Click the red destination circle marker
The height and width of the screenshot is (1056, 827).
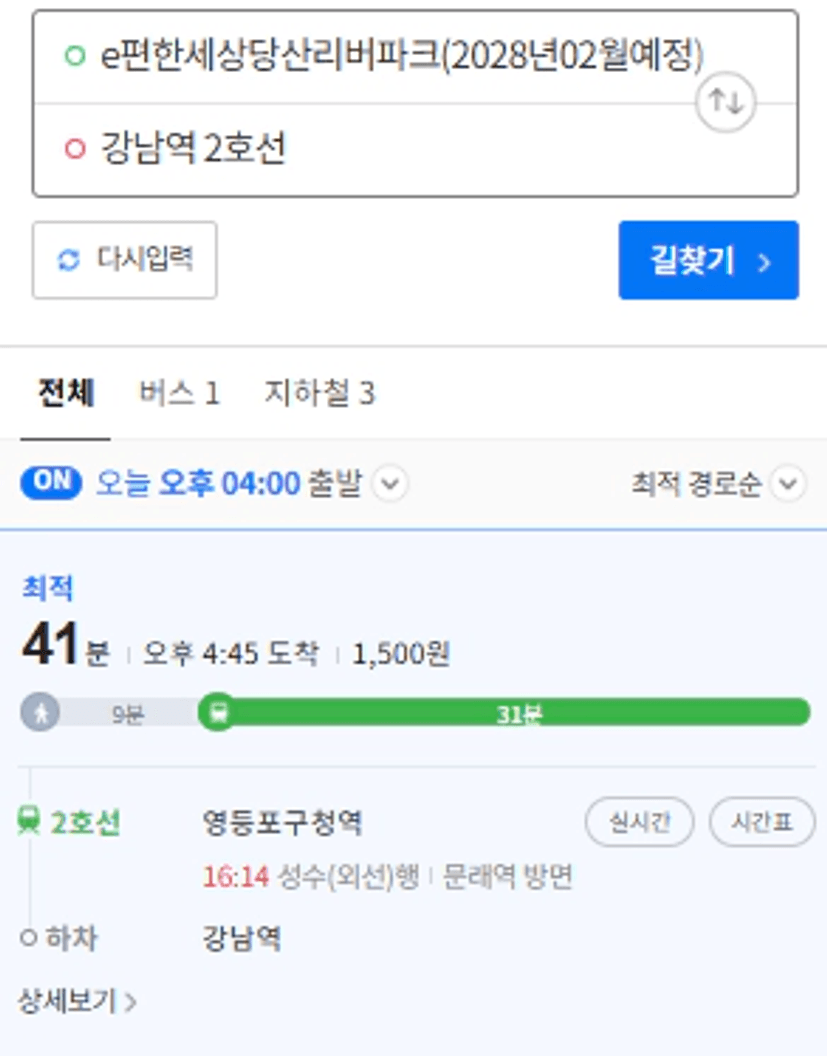(74, 149)
